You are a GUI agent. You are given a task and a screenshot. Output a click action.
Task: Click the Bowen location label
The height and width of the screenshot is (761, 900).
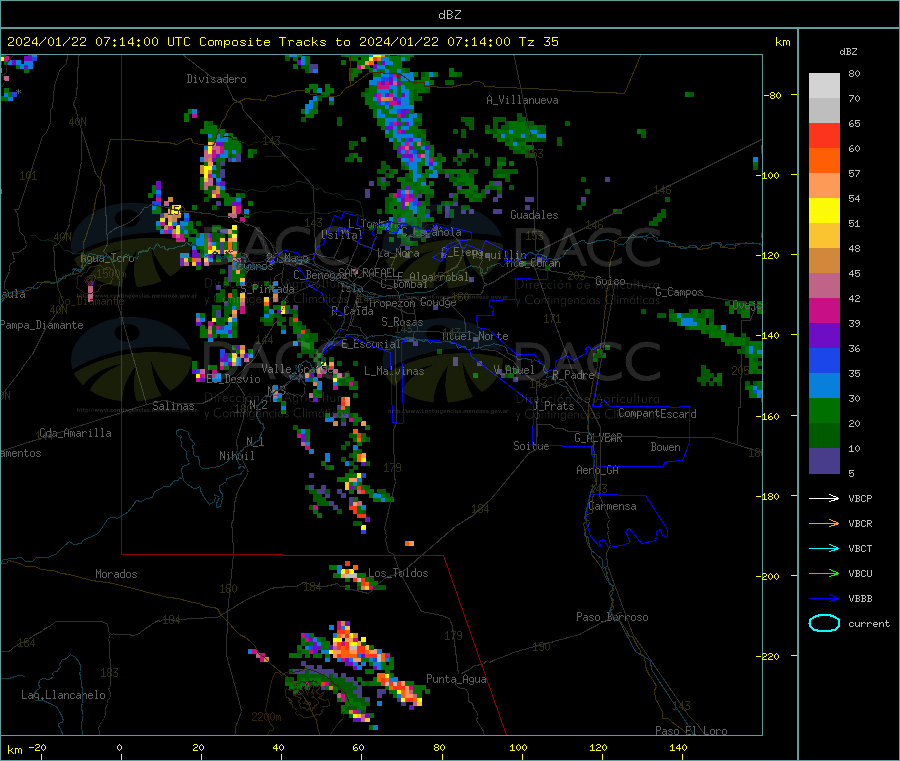665,447
